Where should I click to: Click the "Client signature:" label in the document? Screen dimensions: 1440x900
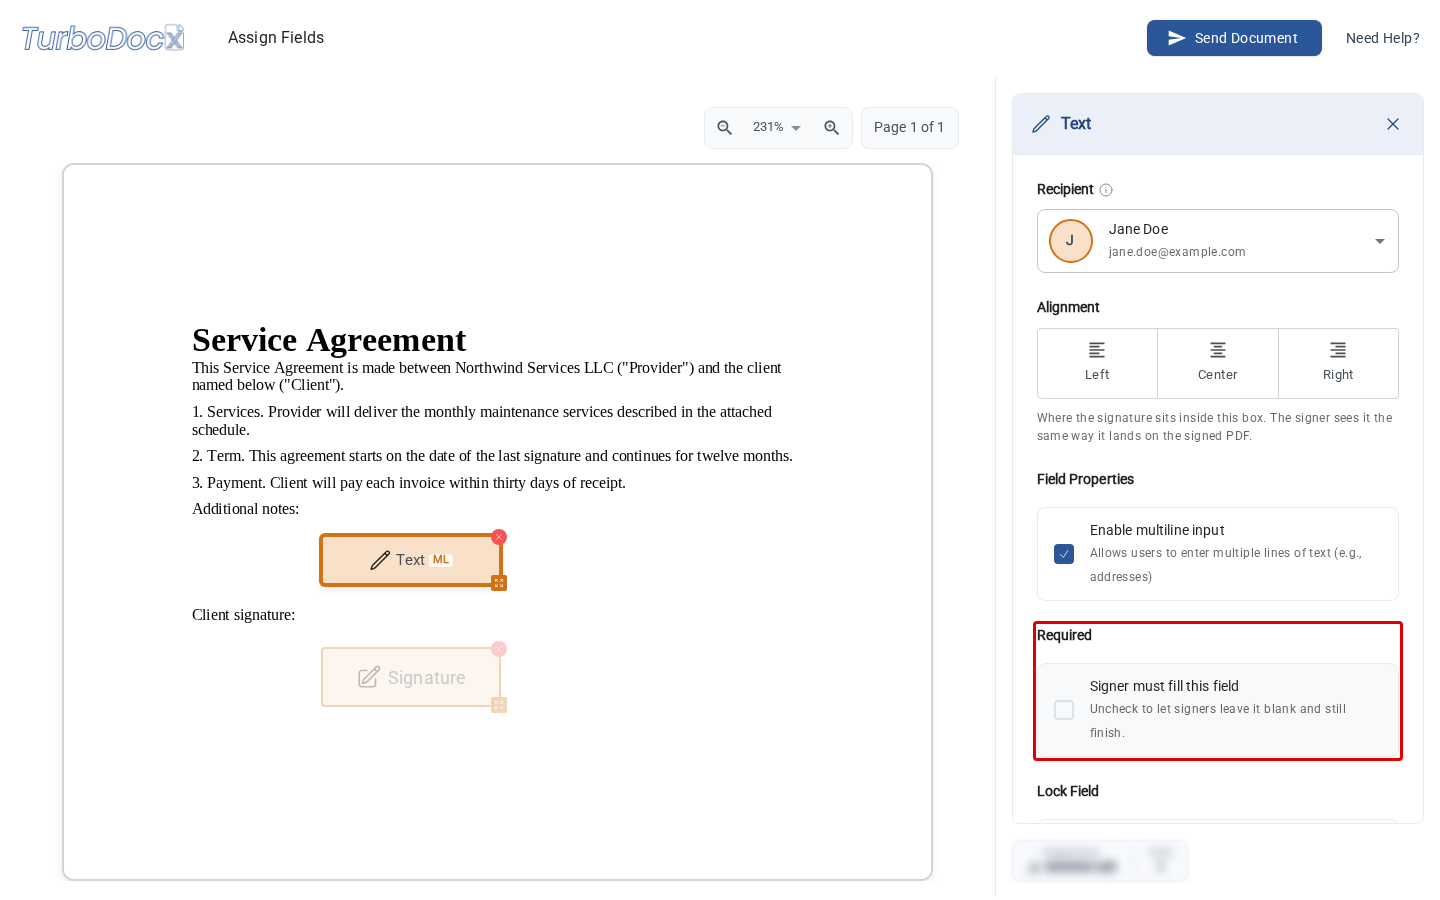[243, 615]
